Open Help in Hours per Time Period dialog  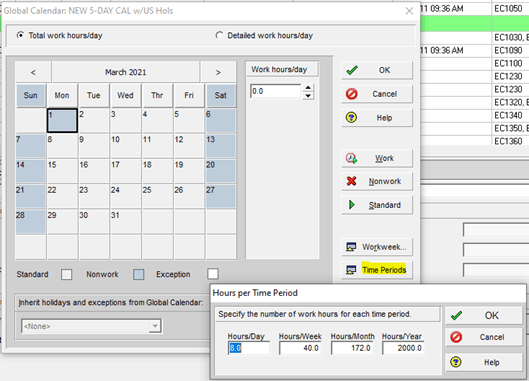(x=483, y=362)
